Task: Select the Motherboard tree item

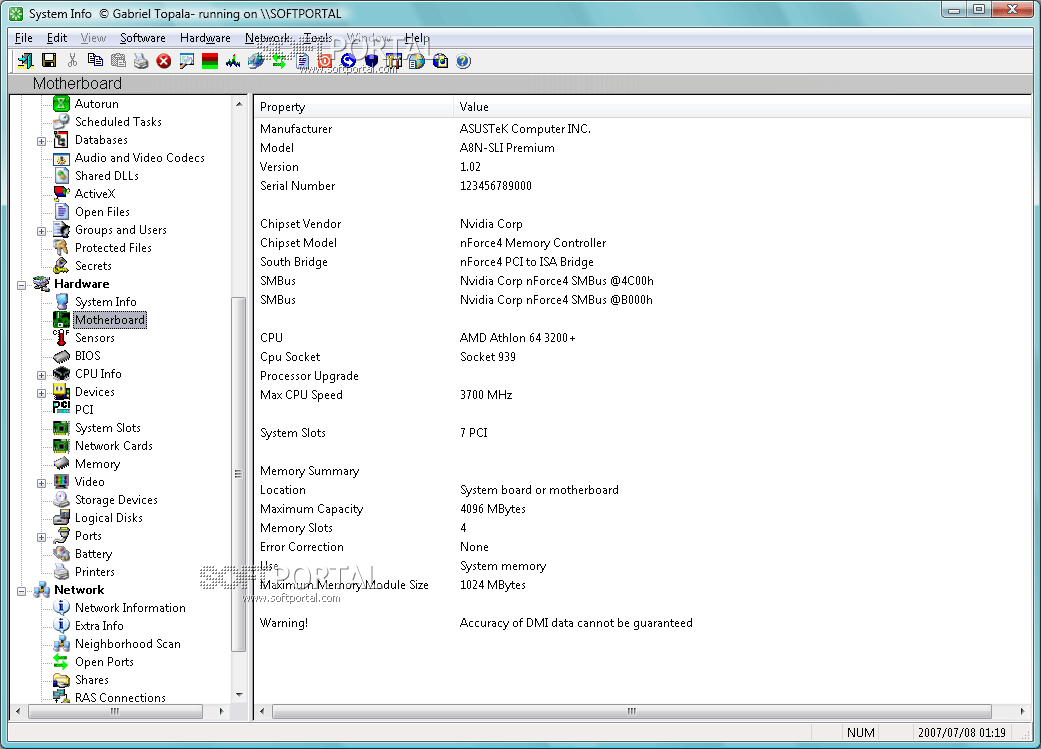Action: (x=110, y=320)
